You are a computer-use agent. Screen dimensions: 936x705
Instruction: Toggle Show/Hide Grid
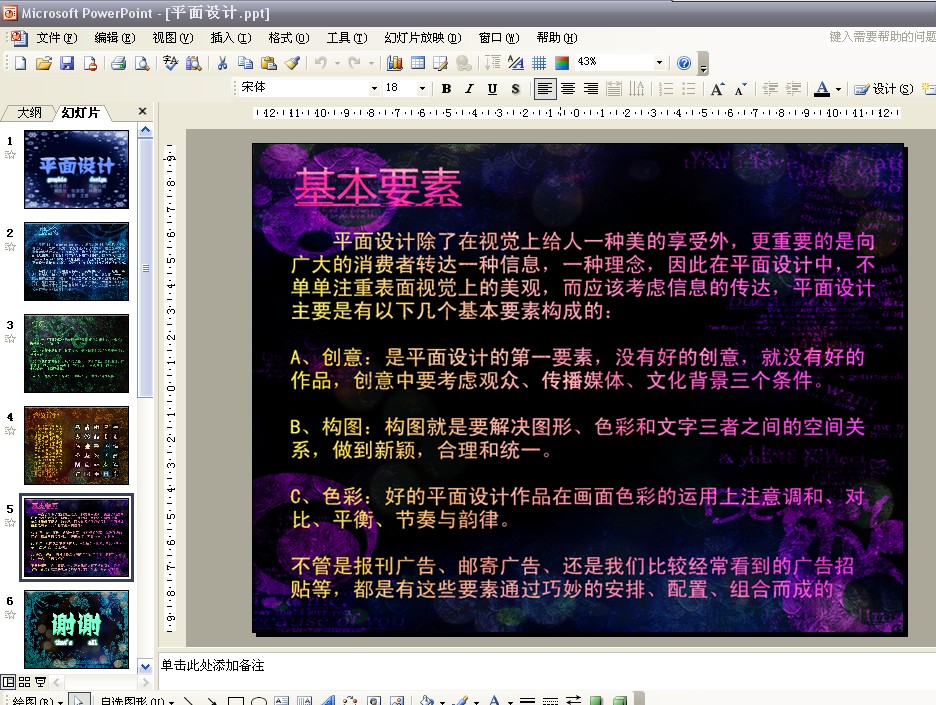(539, 63)
